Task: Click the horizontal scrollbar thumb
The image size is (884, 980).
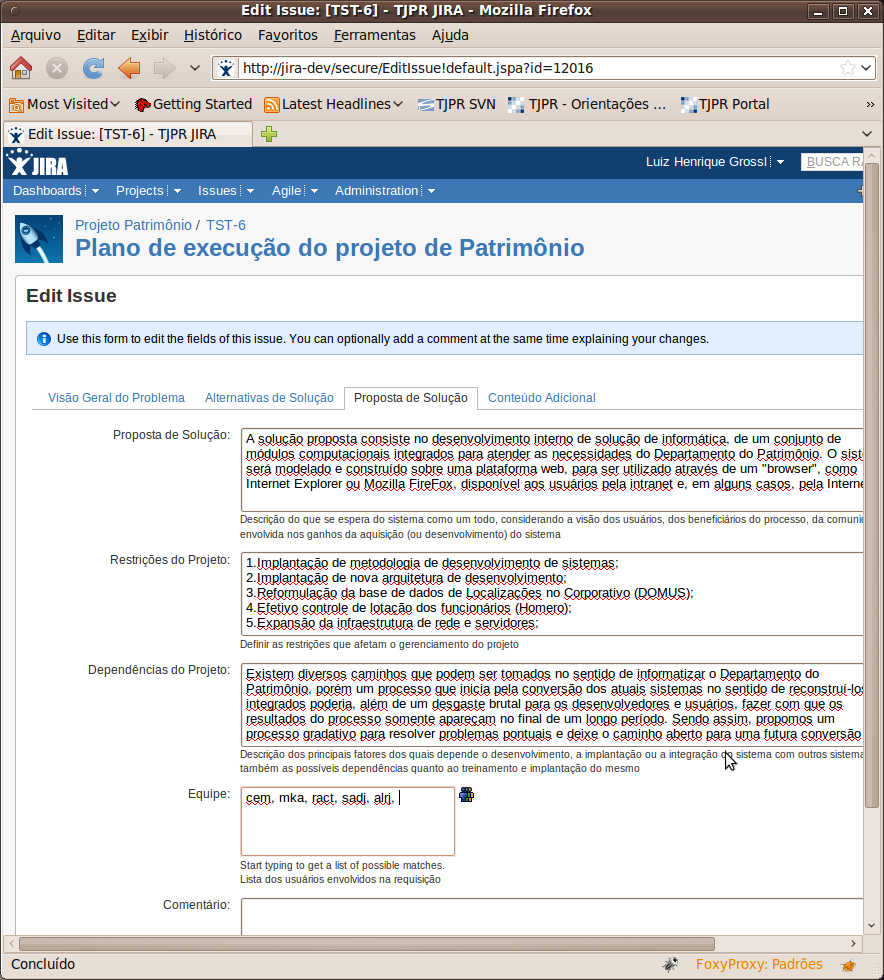Action: click(x=367, y=943)
